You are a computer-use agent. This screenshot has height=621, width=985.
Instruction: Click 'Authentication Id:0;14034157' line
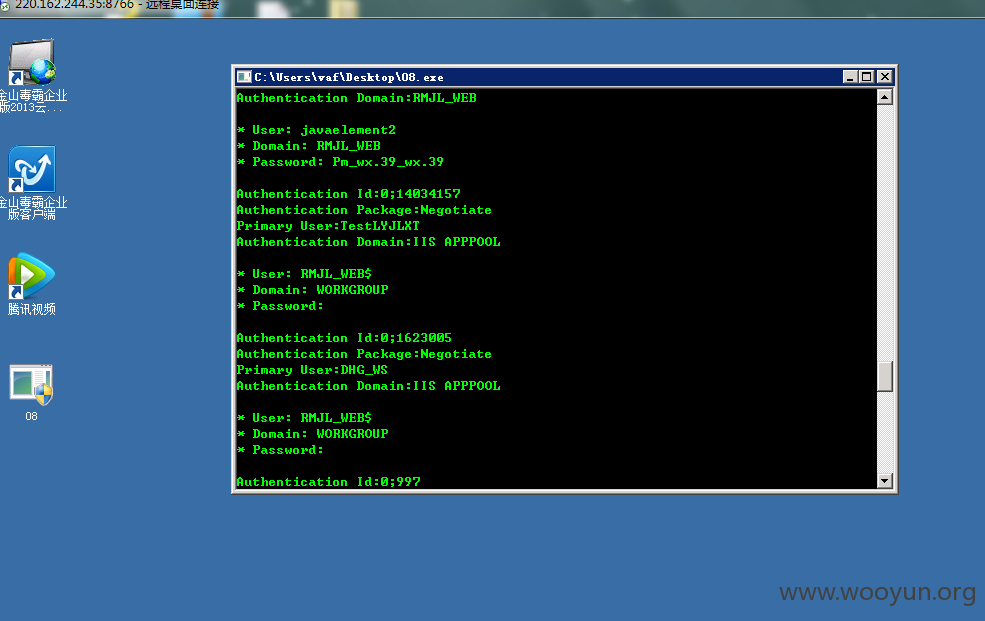(x=349, y=194)
